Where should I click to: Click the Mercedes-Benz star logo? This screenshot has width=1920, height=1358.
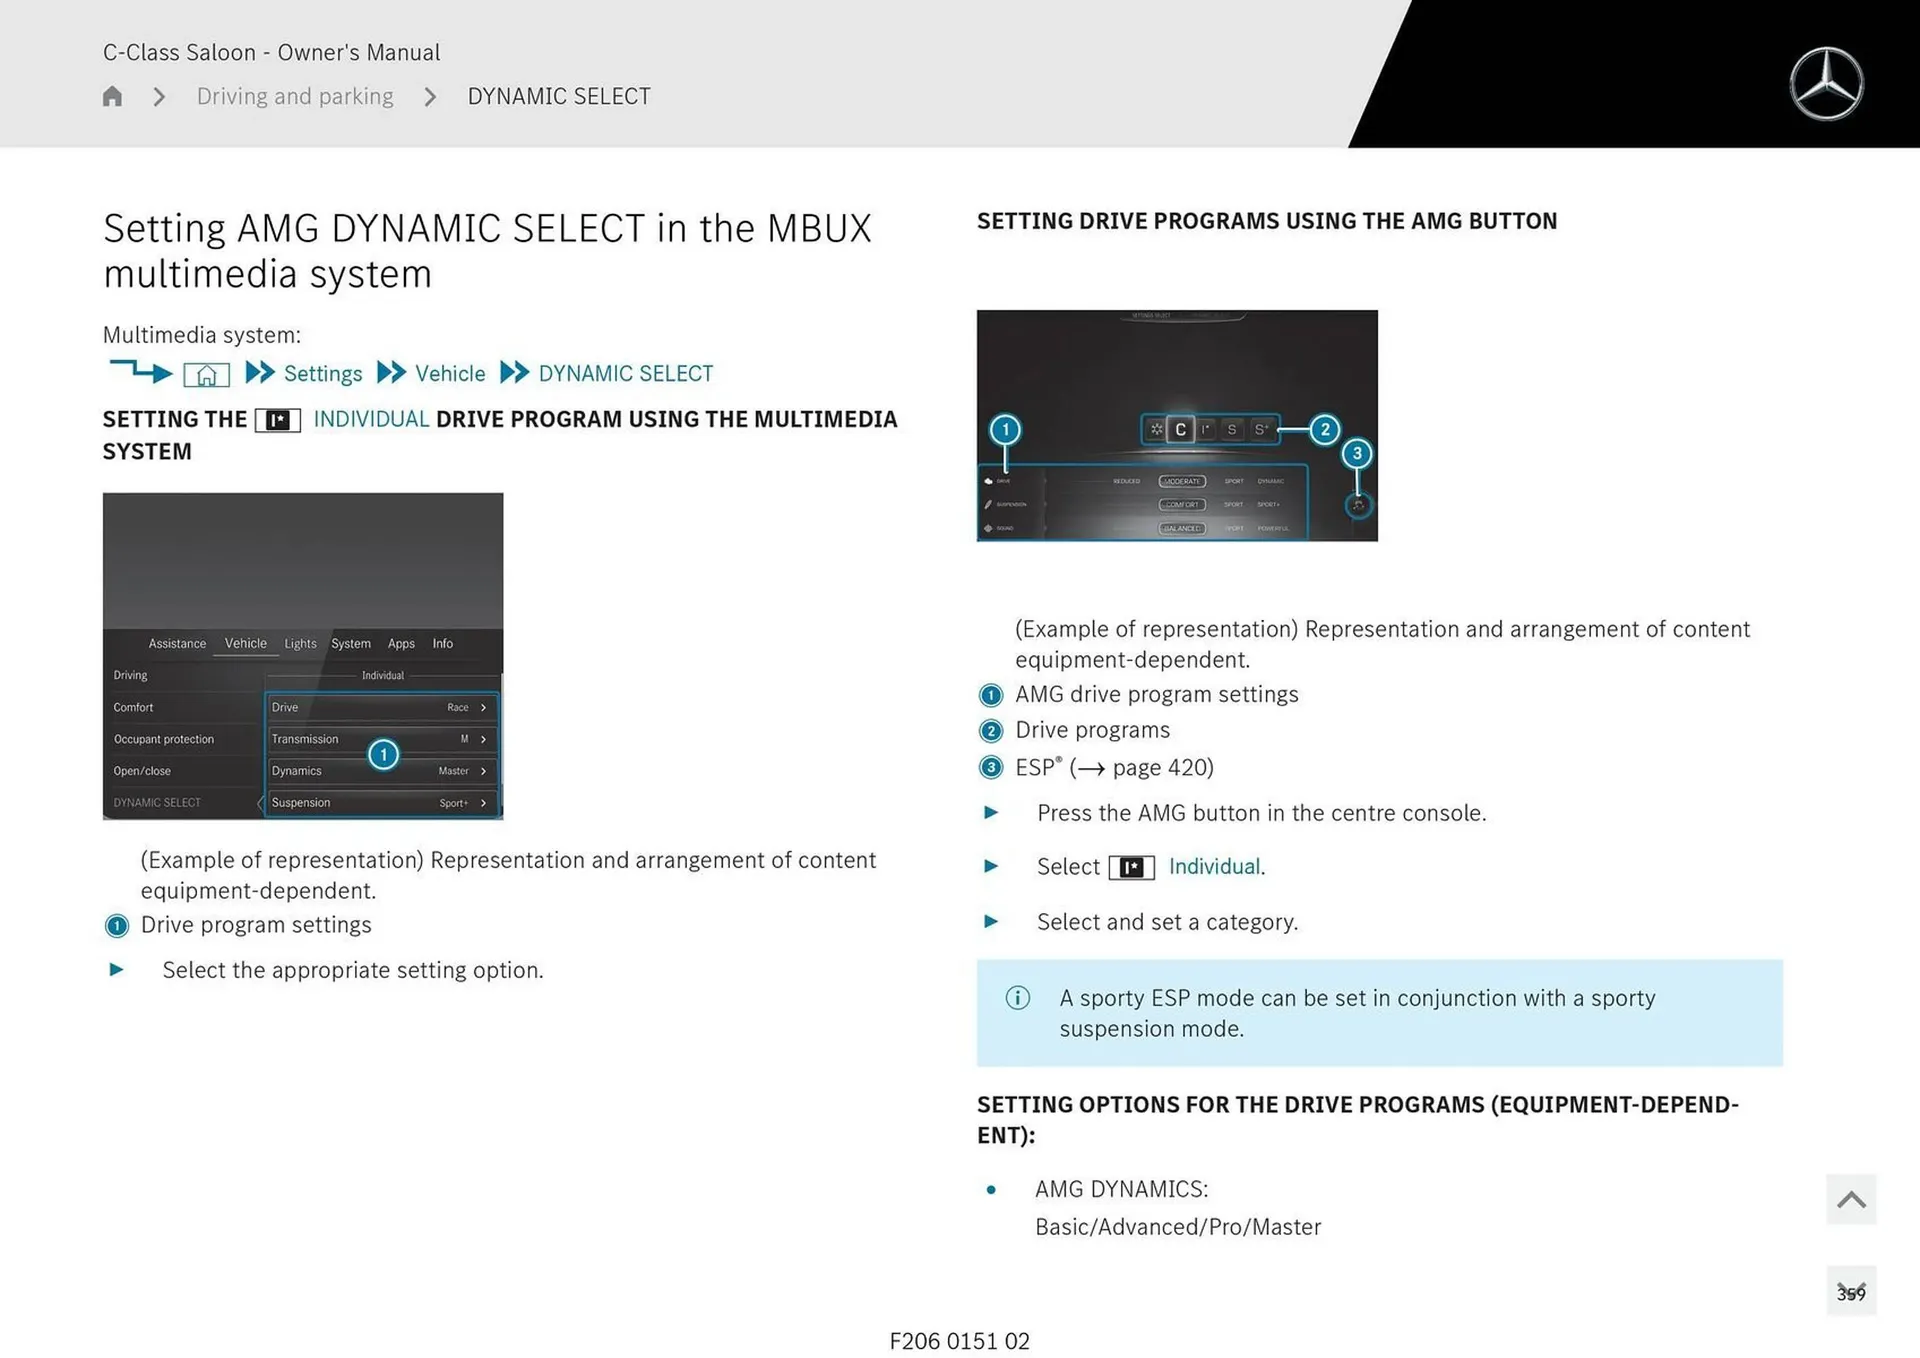1827,82
